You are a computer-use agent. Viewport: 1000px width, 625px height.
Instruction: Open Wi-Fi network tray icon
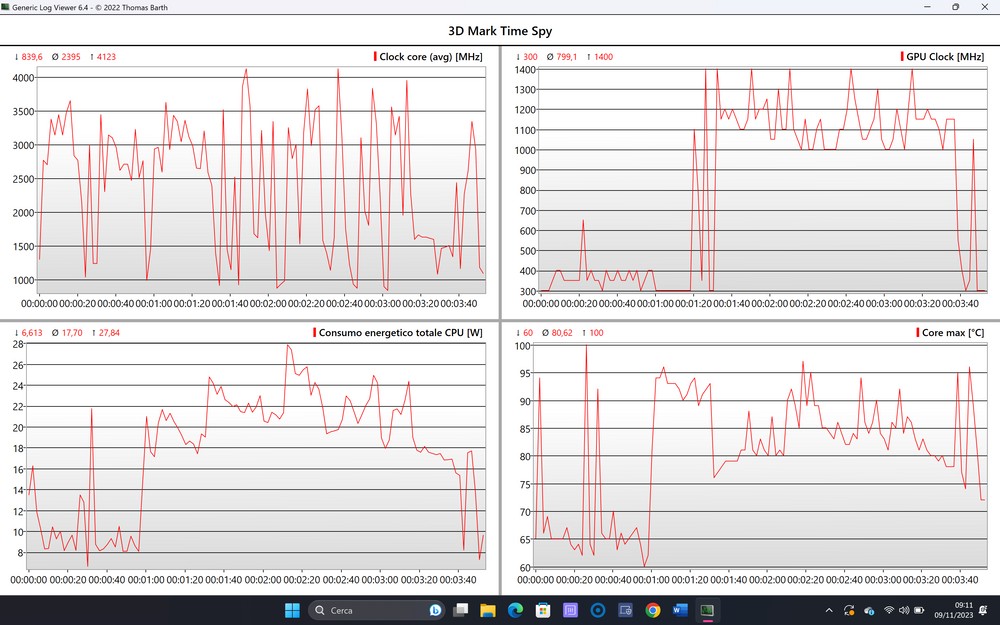tap(889, 610)
